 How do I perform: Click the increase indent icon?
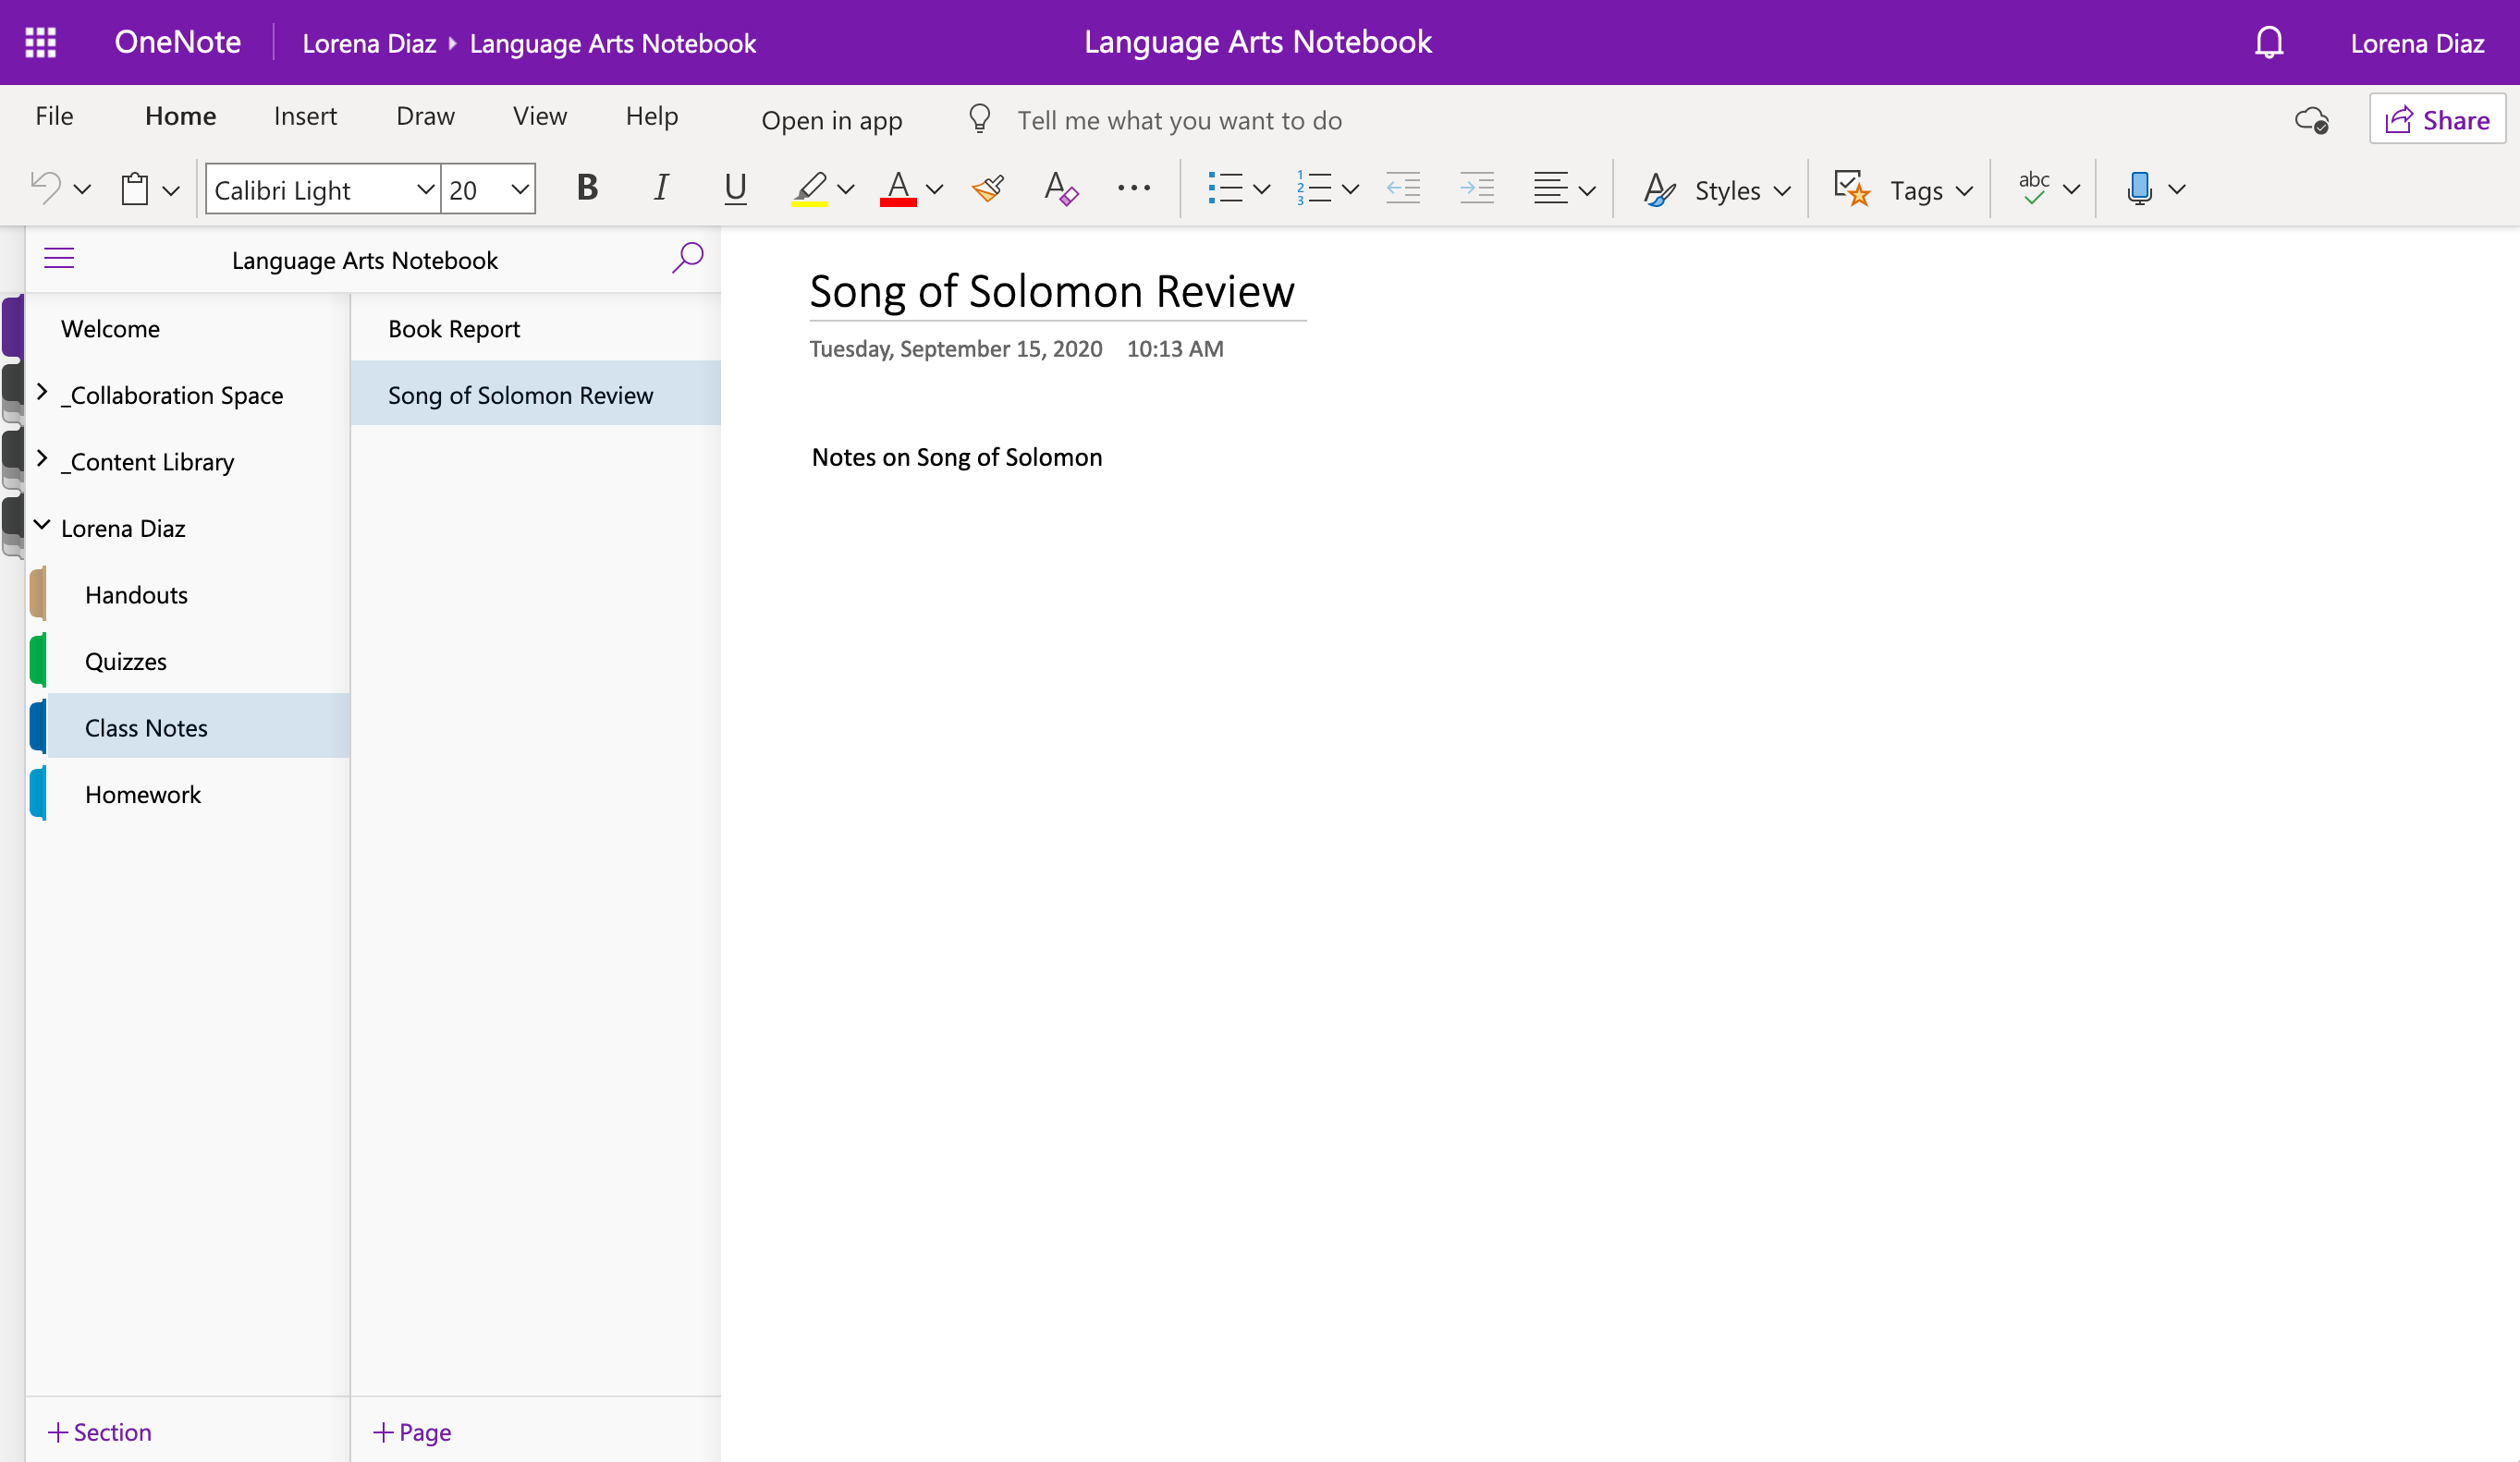[1476, 188]
